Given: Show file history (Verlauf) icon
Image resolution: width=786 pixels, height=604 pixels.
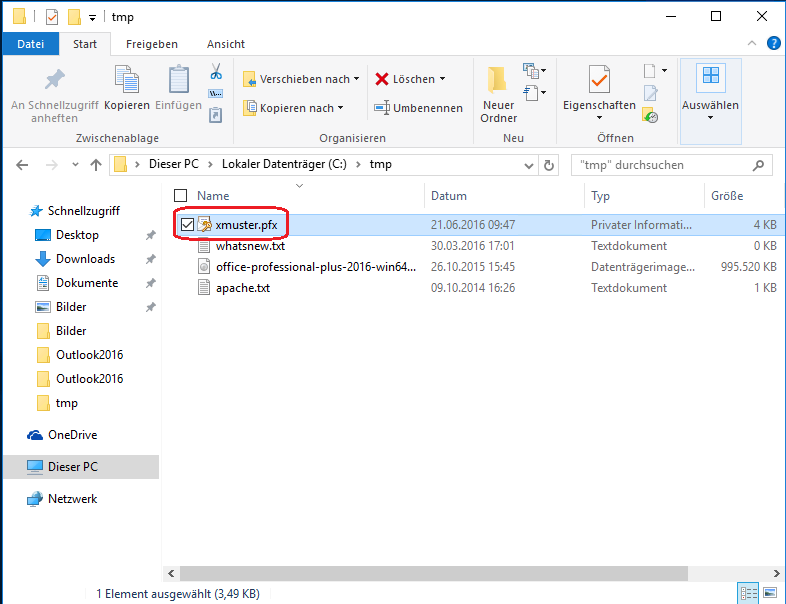Looking at the screenshot, I should pyautogui.click(x=650, y=116).
